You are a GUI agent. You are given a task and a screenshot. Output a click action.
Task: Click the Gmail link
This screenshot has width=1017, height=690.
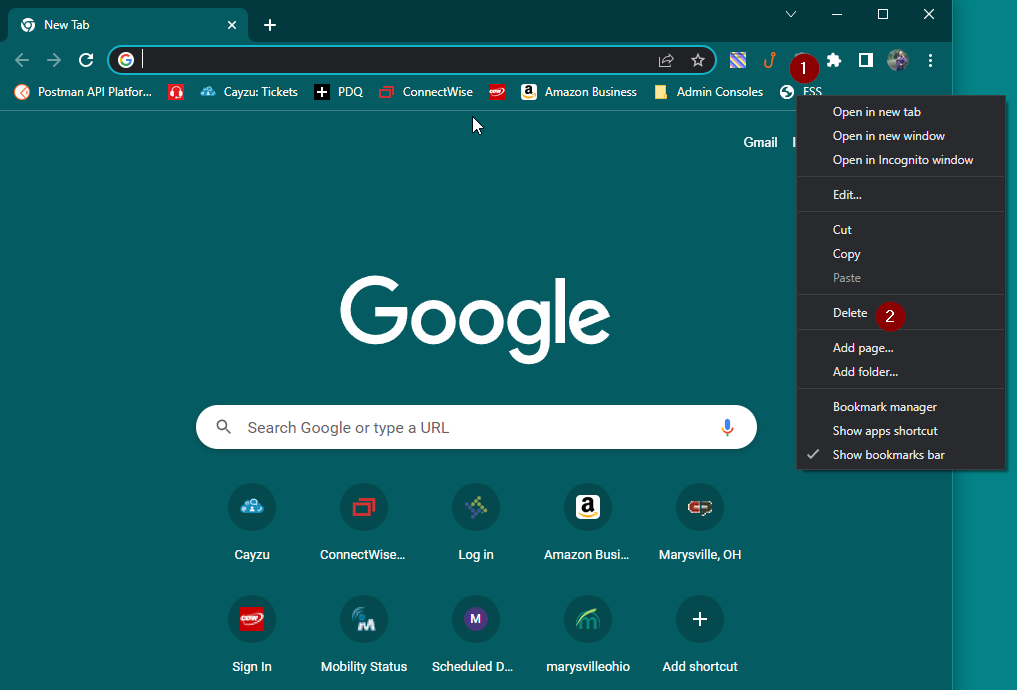[760, 142]
